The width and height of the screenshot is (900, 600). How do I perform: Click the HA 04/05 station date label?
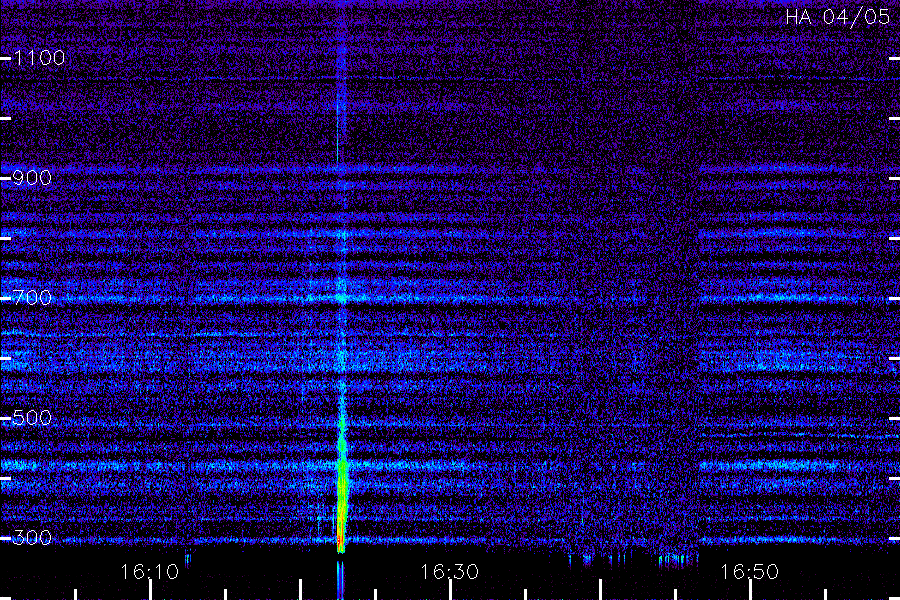(837, 17)
